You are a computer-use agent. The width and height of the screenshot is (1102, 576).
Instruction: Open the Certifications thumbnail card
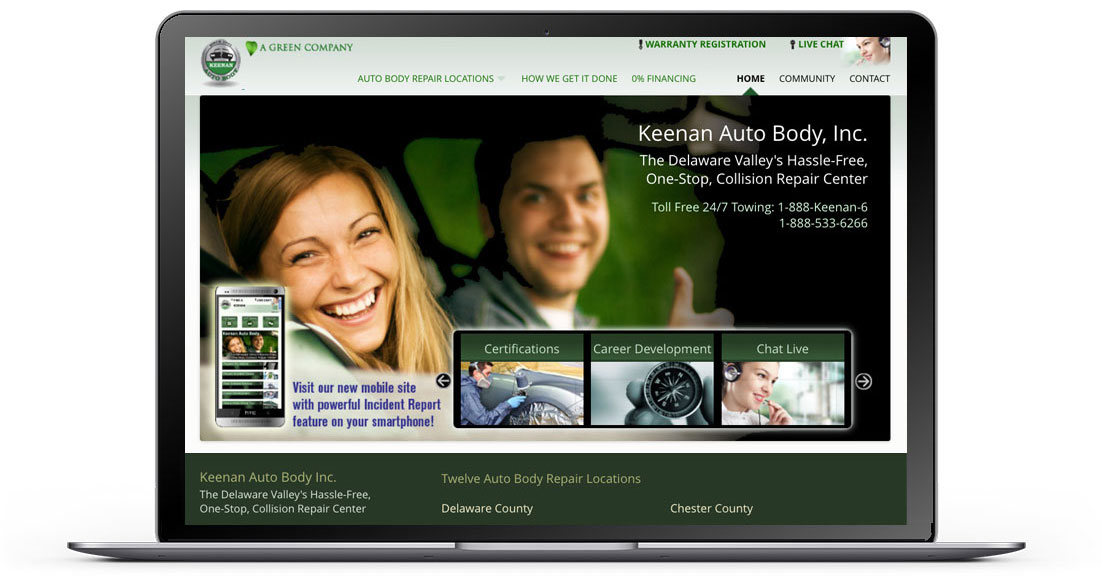click(521, 380)
